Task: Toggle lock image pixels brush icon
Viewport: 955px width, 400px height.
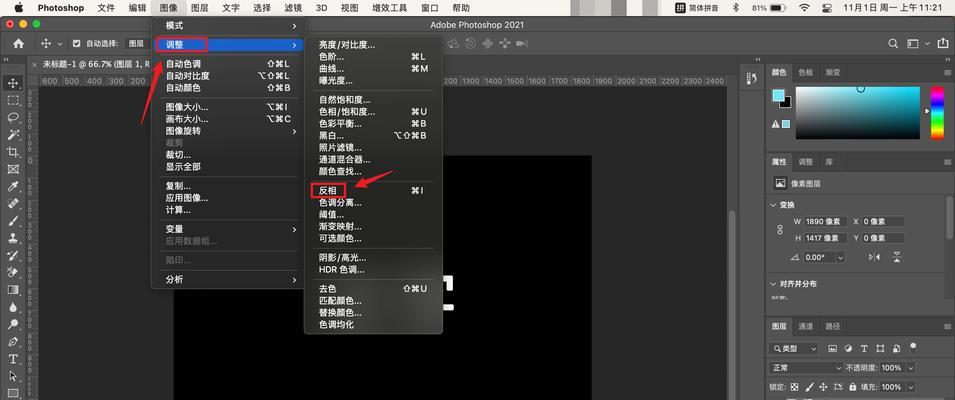Action: (x=809, y=387)
